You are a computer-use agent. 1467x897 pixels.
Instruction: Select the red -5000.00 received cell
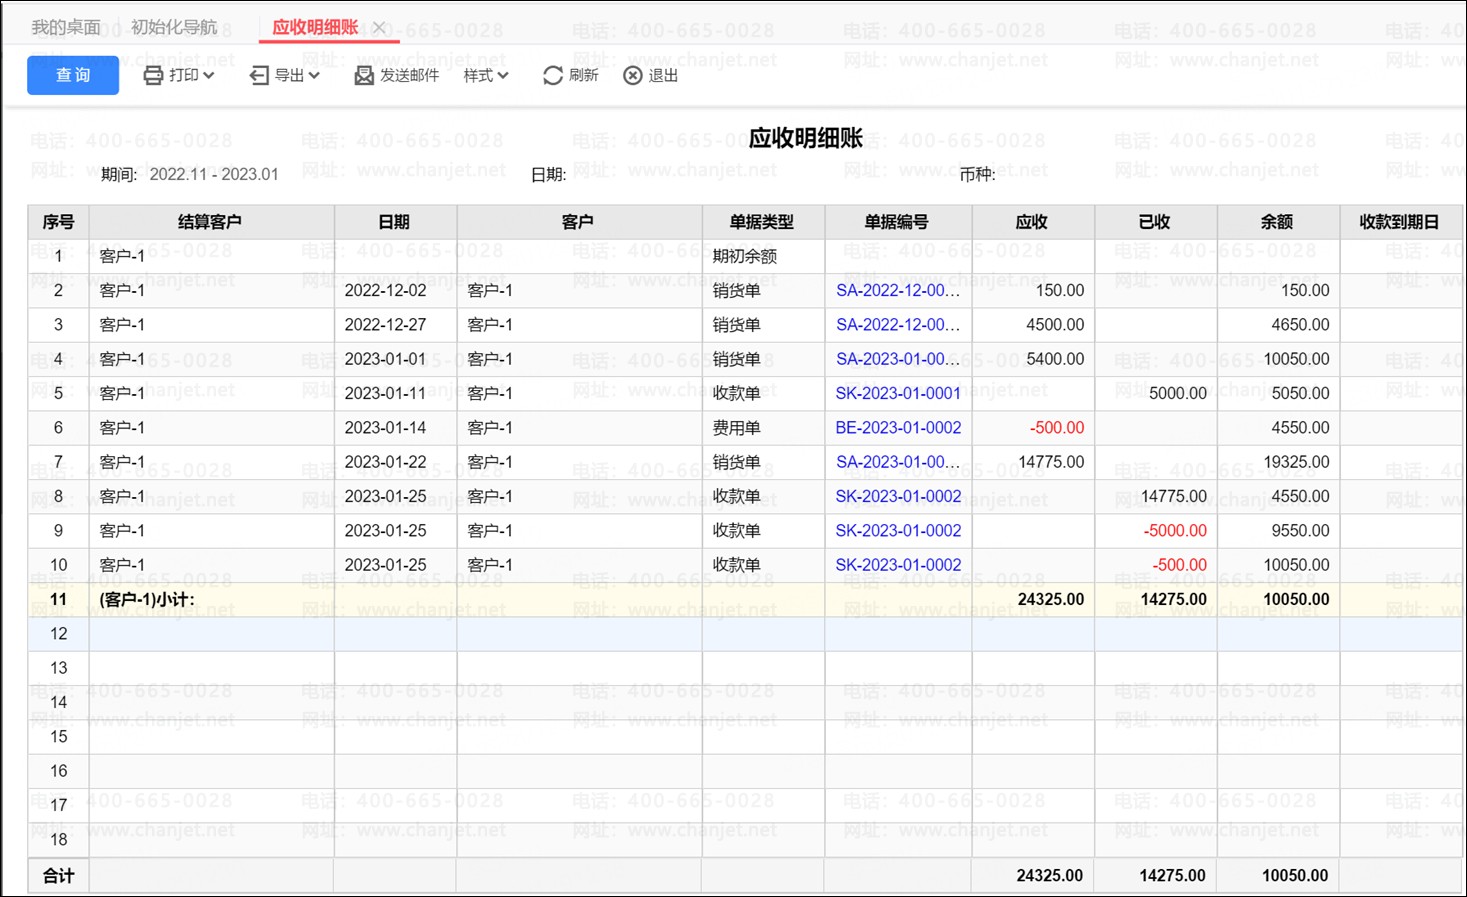(1155, 530)
